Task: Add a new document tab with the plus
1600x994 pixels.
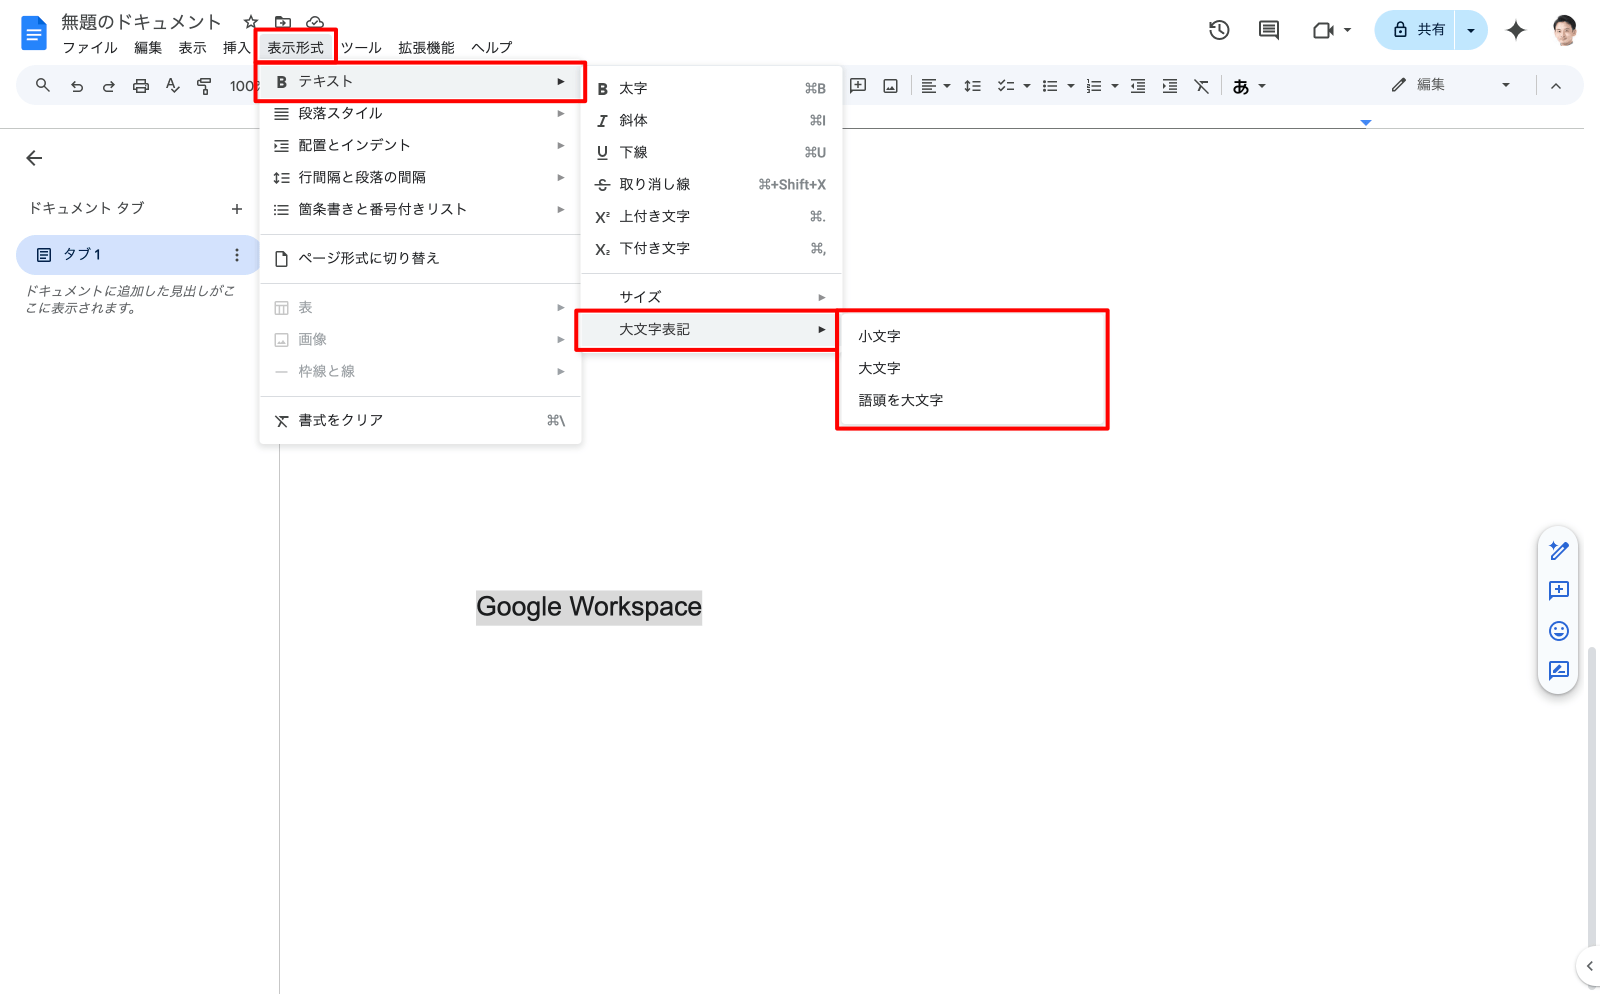Action: (237, 209)
